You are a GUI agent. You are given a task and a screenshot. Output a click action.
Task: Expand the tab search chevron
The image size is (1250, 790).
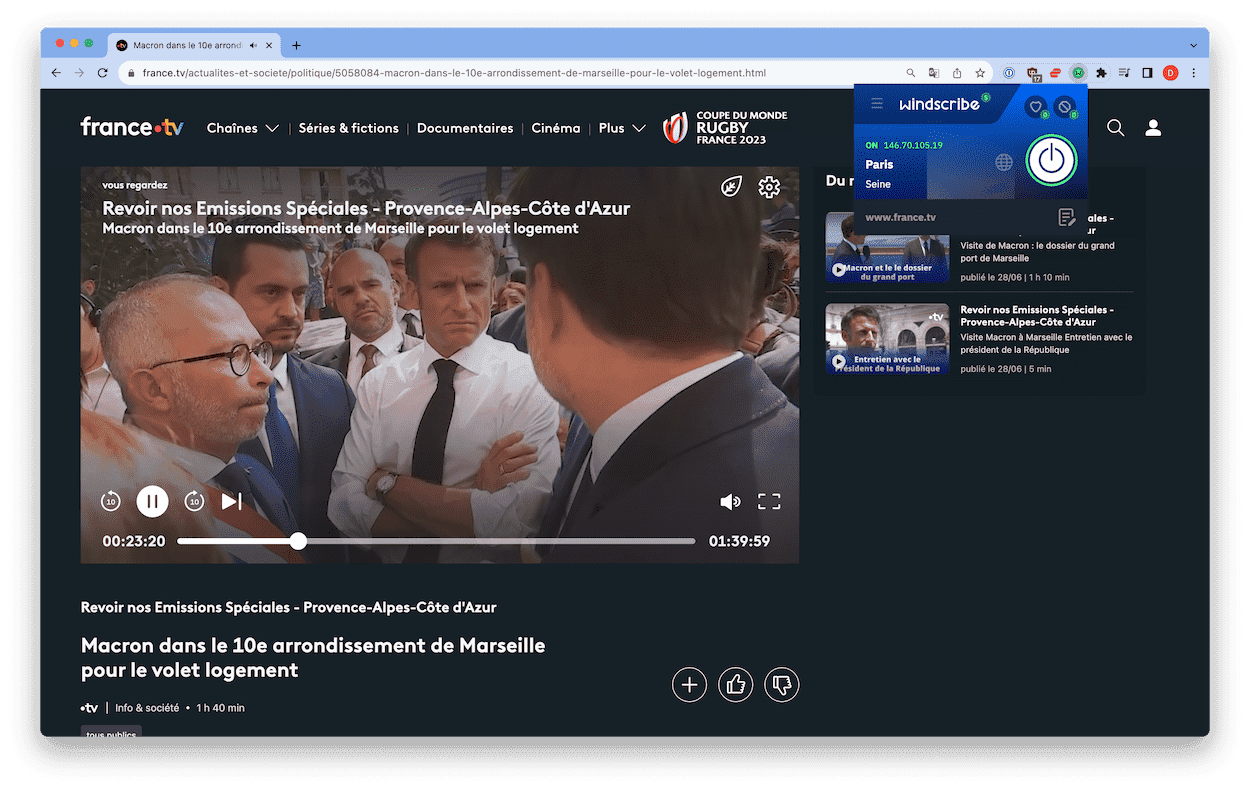pyautogui.click(x=1193, y=45)
